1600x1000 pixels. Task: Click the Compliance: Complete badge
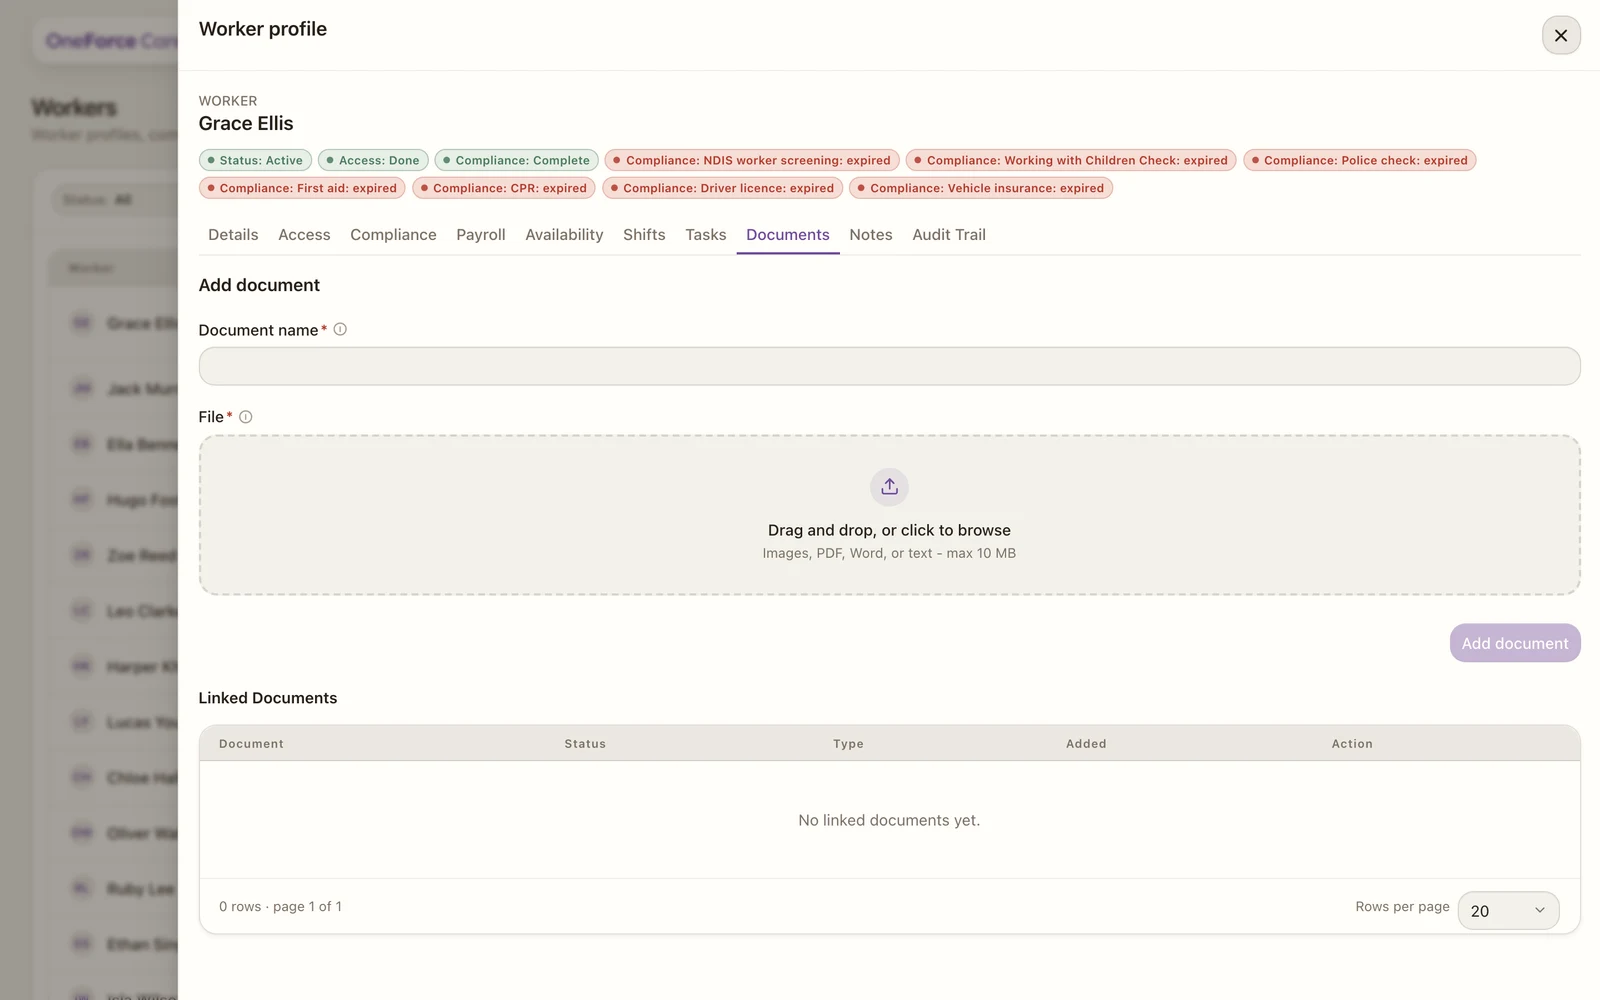pyautogui.click(x=517, y=160)
